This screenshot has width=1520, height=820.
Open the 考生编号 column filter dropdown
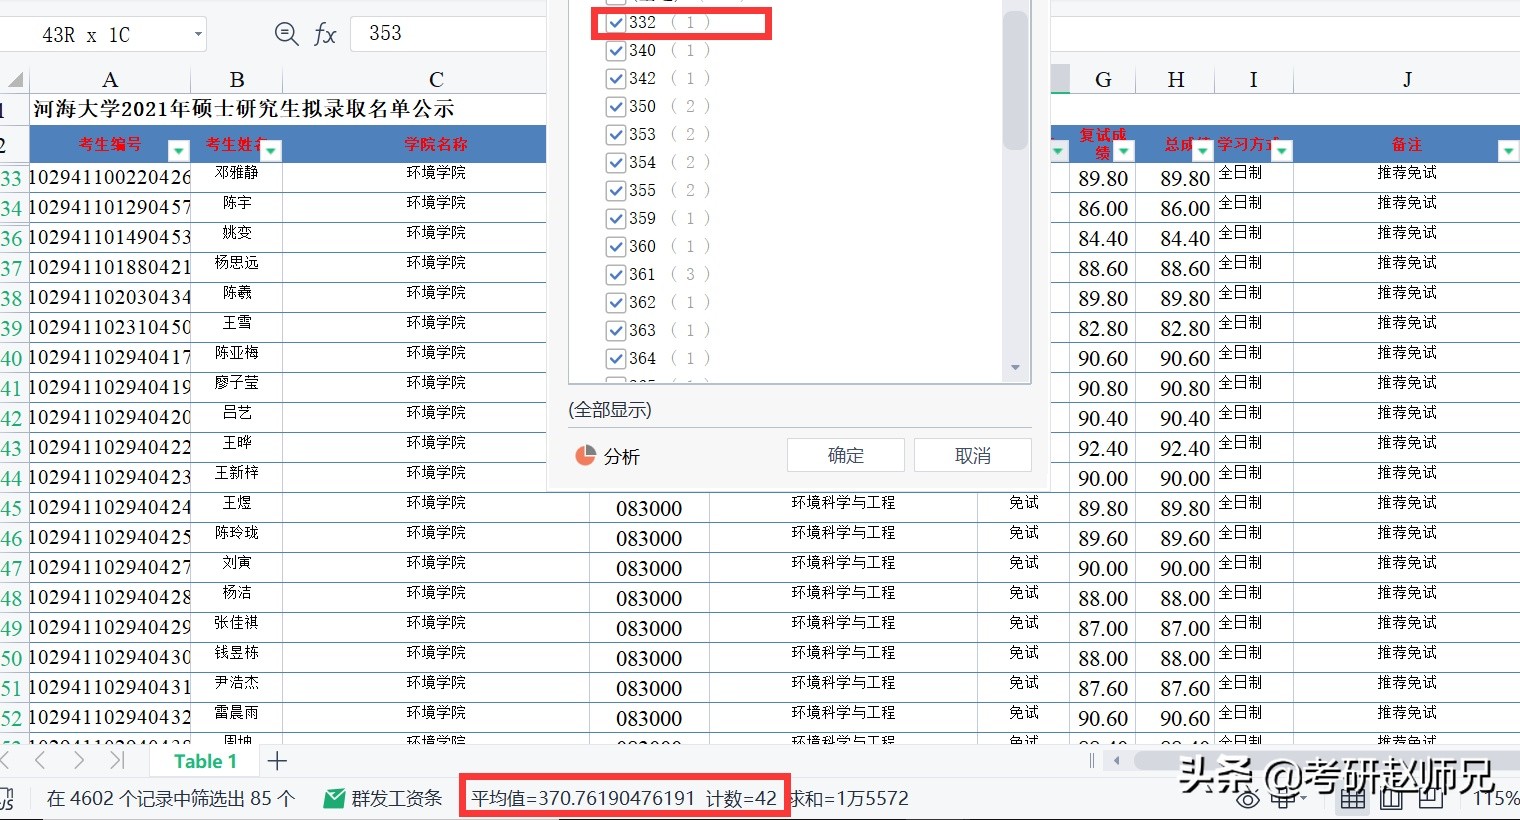tap(178, 150)
